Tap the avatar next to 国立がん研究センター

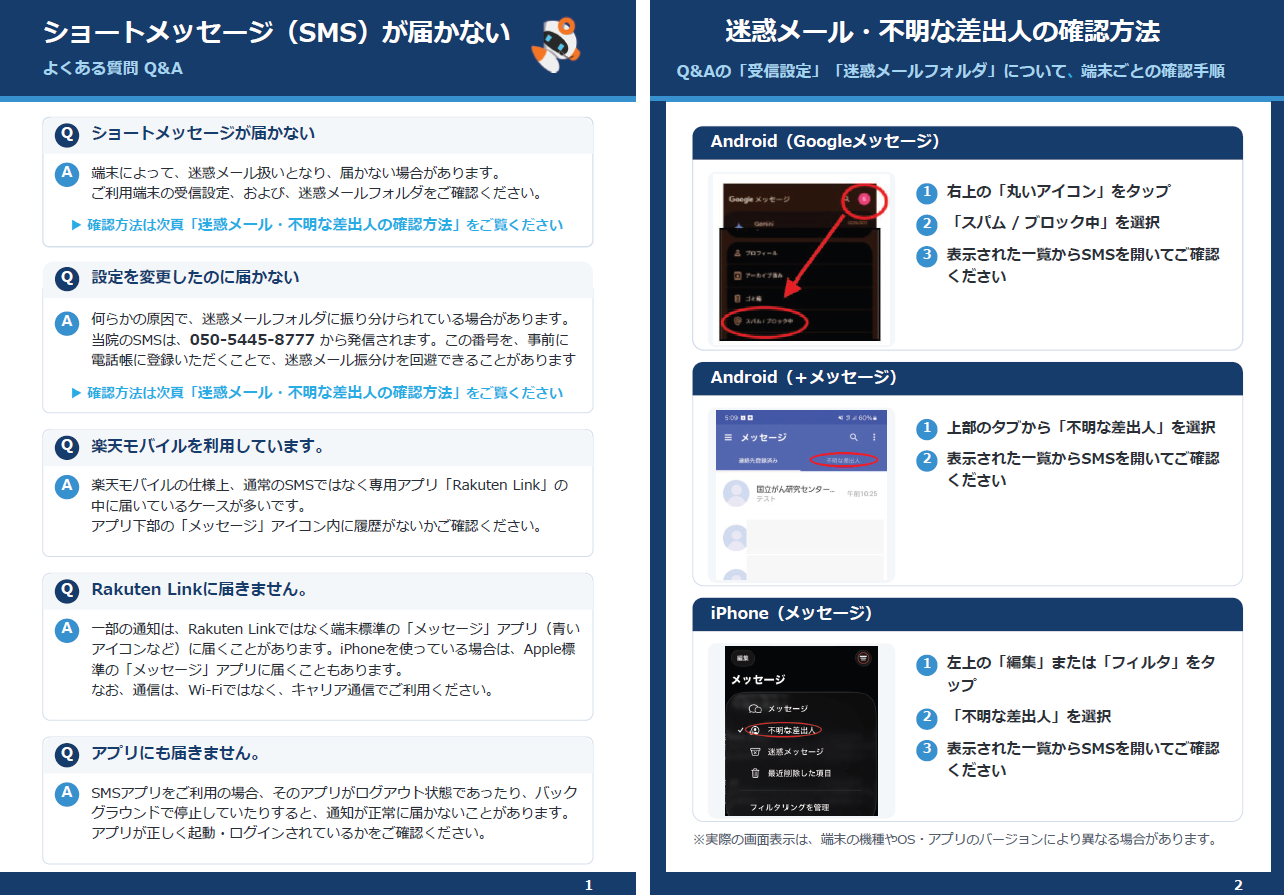pos(736,493)
